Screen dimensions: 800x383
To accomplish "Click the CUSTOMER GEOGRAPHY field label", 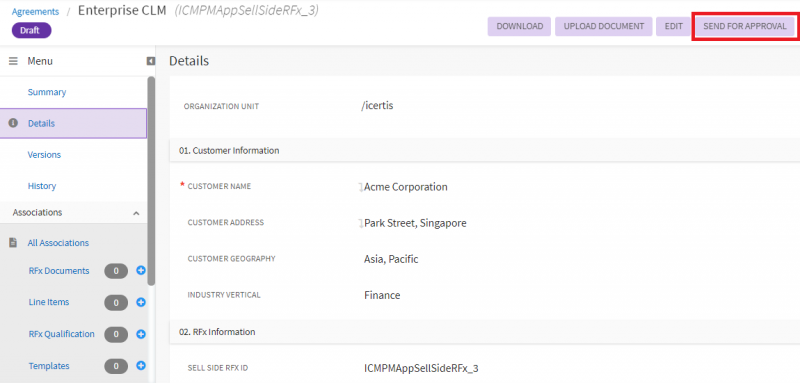I will tap(232, 259).
